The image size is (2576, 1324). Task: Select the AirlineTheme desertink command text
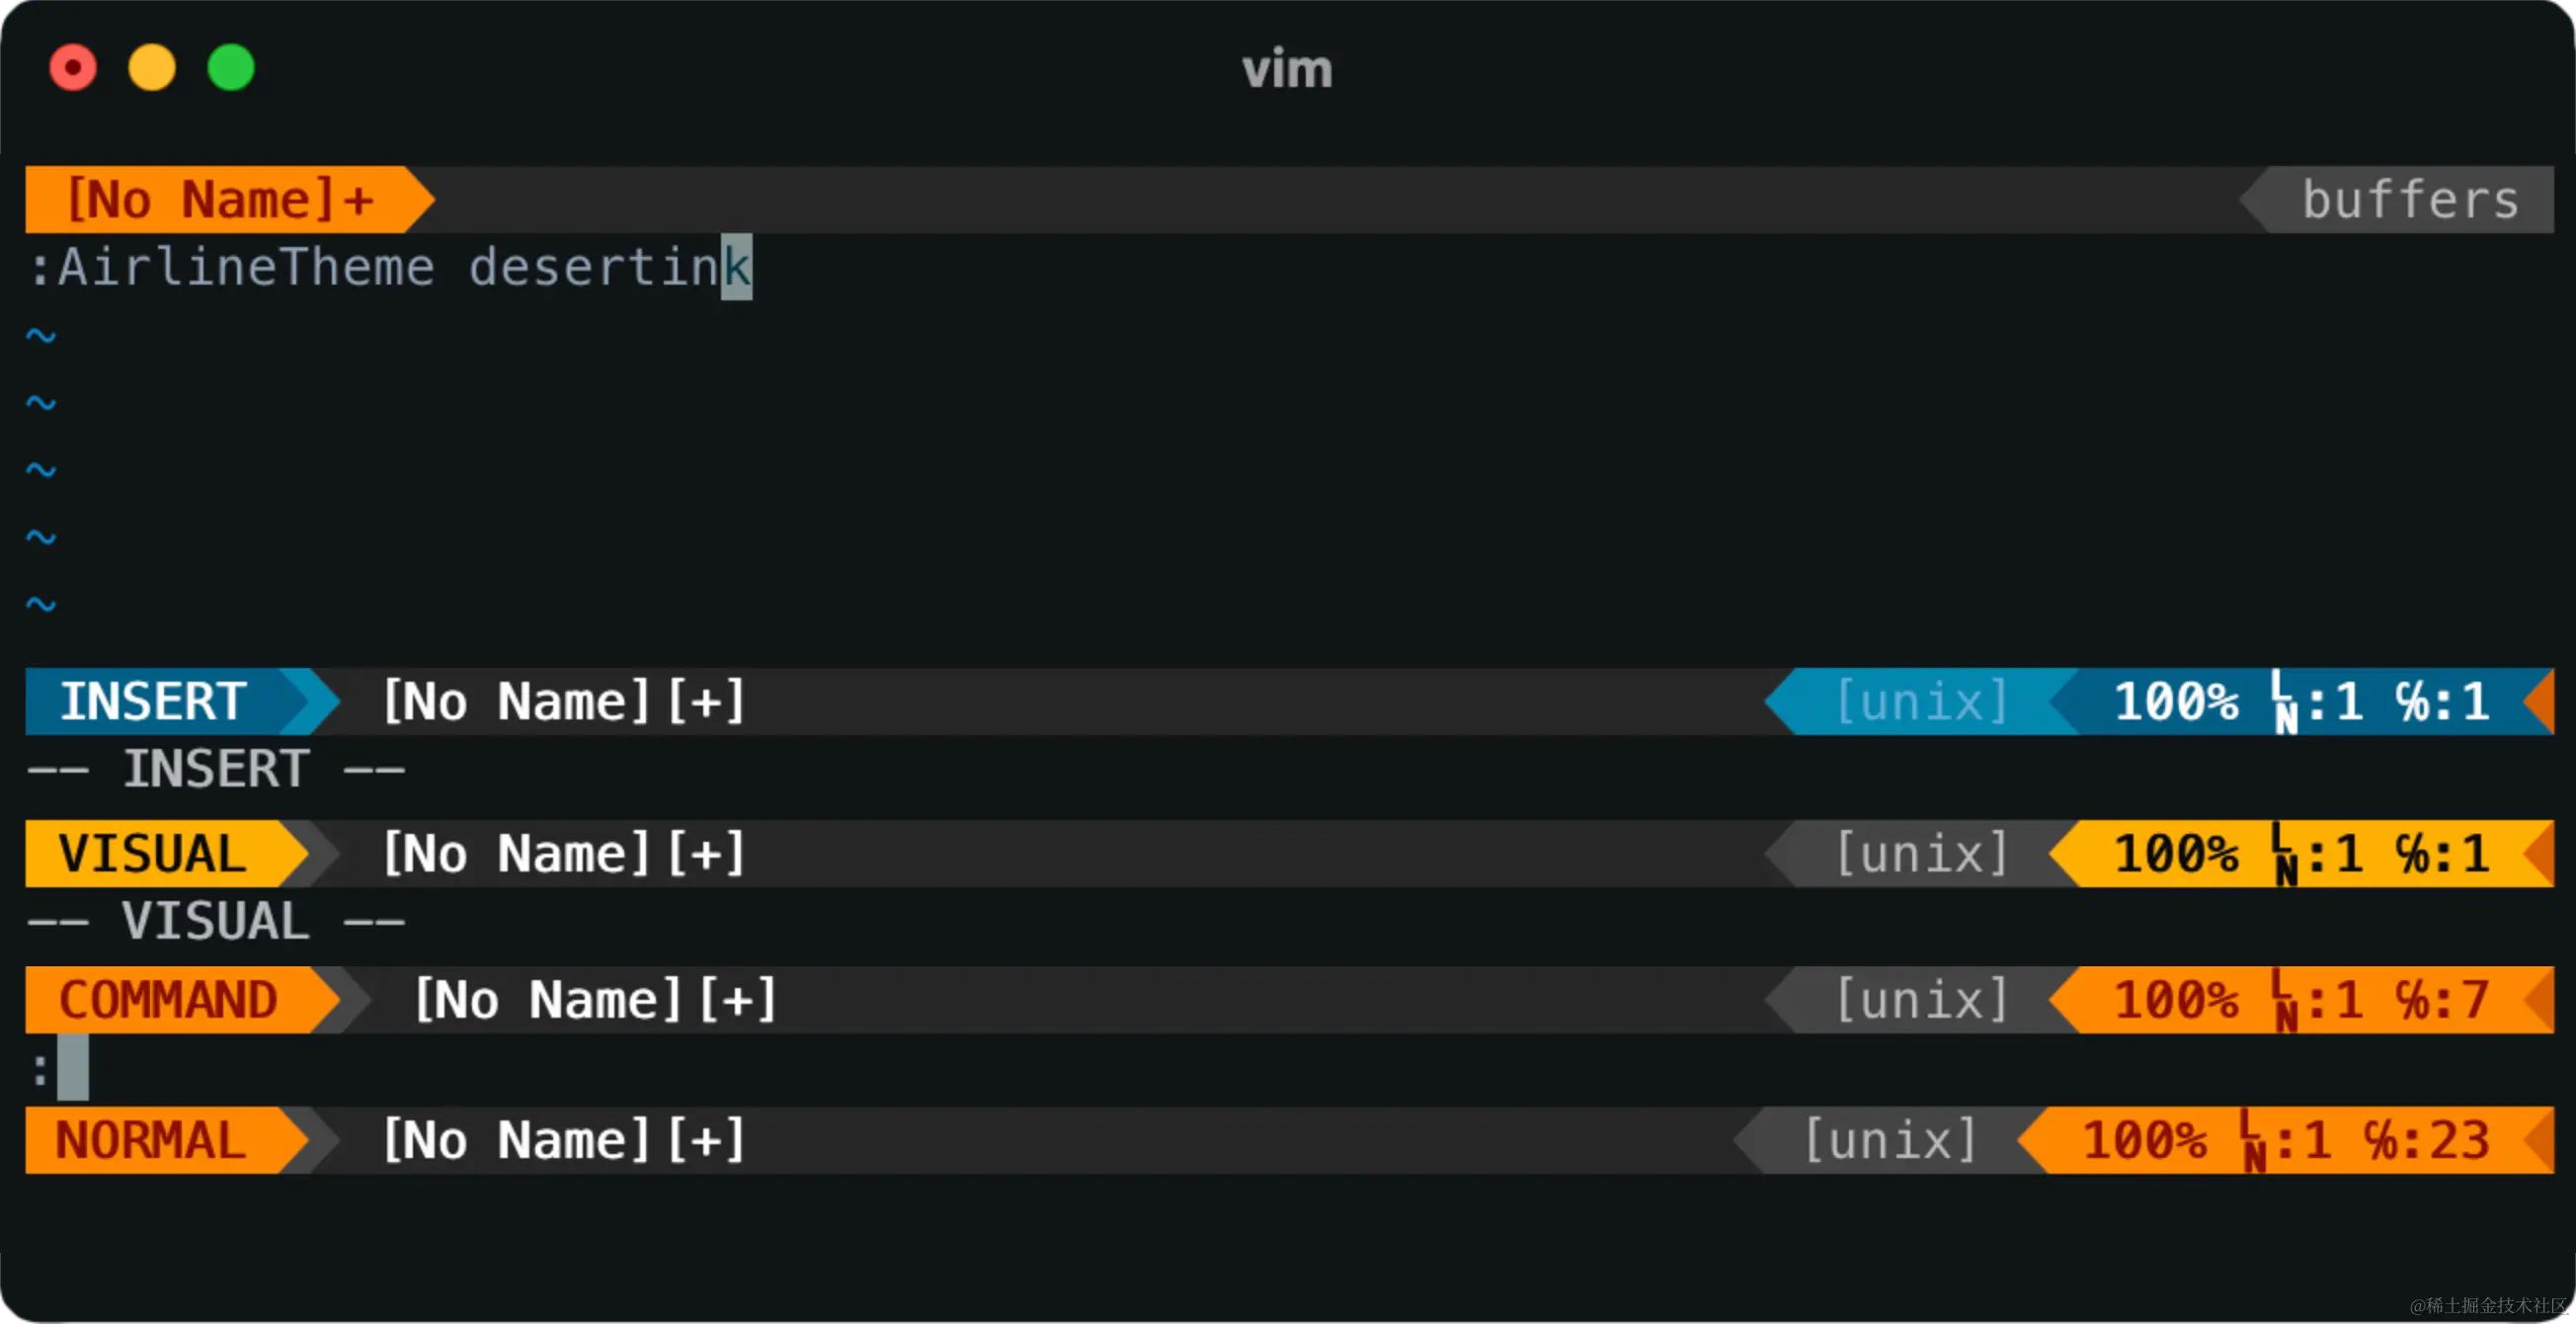[390, 266]
